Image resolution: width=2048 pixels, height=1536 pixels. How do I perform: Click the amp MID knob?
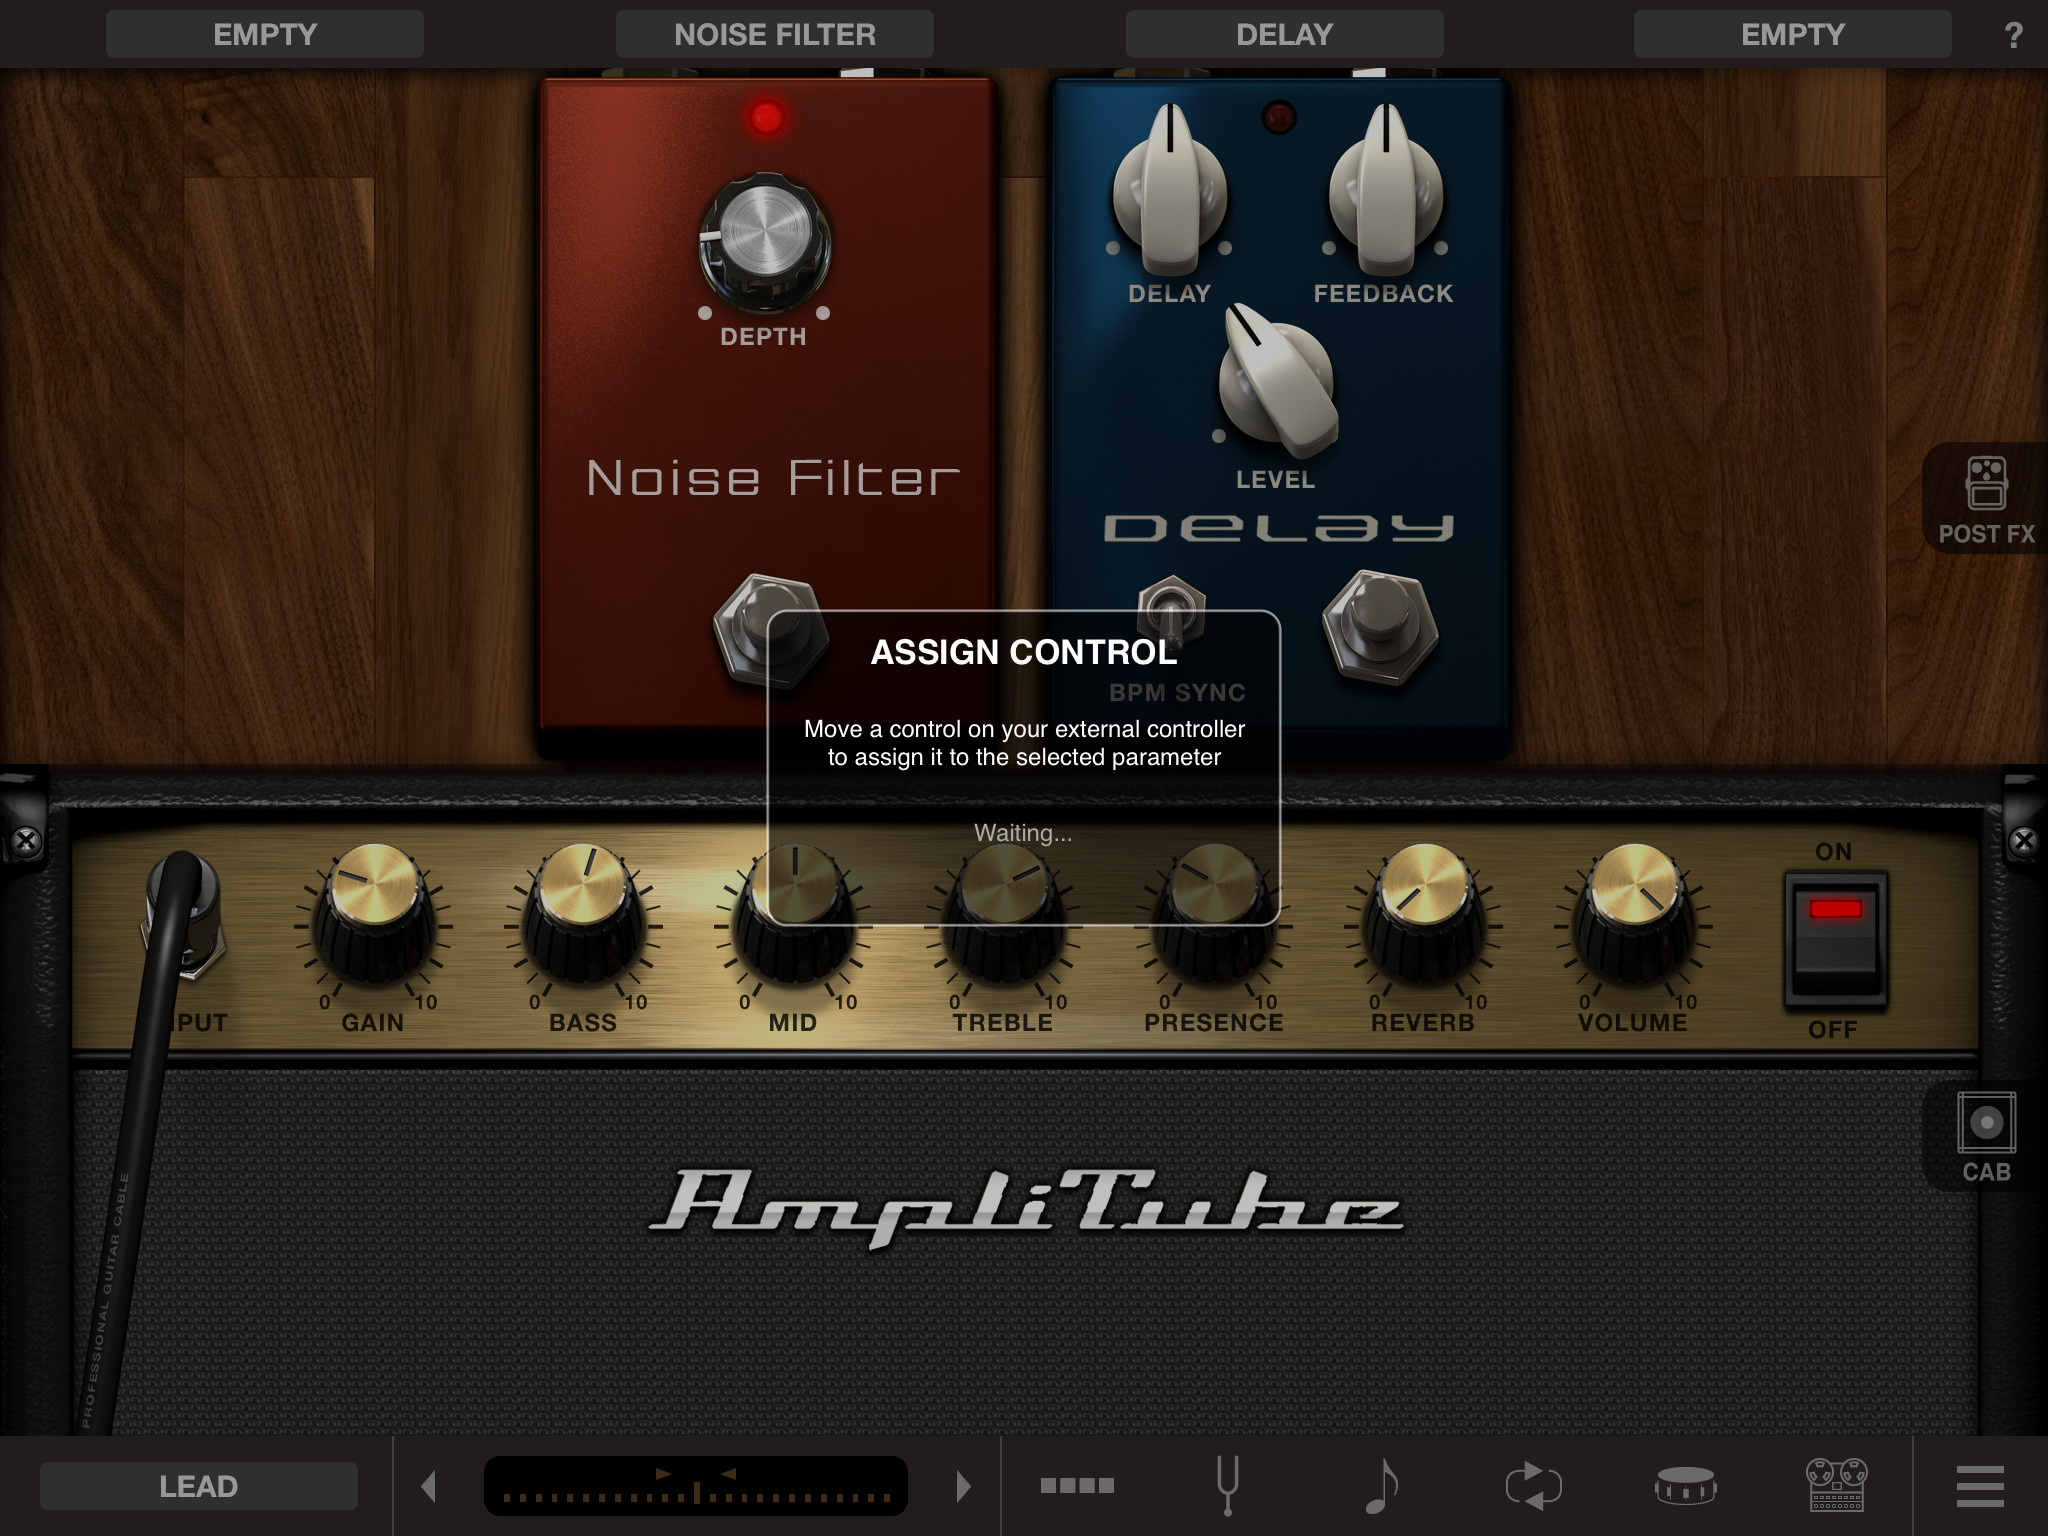pyautogui.click(x=794, y=912)
